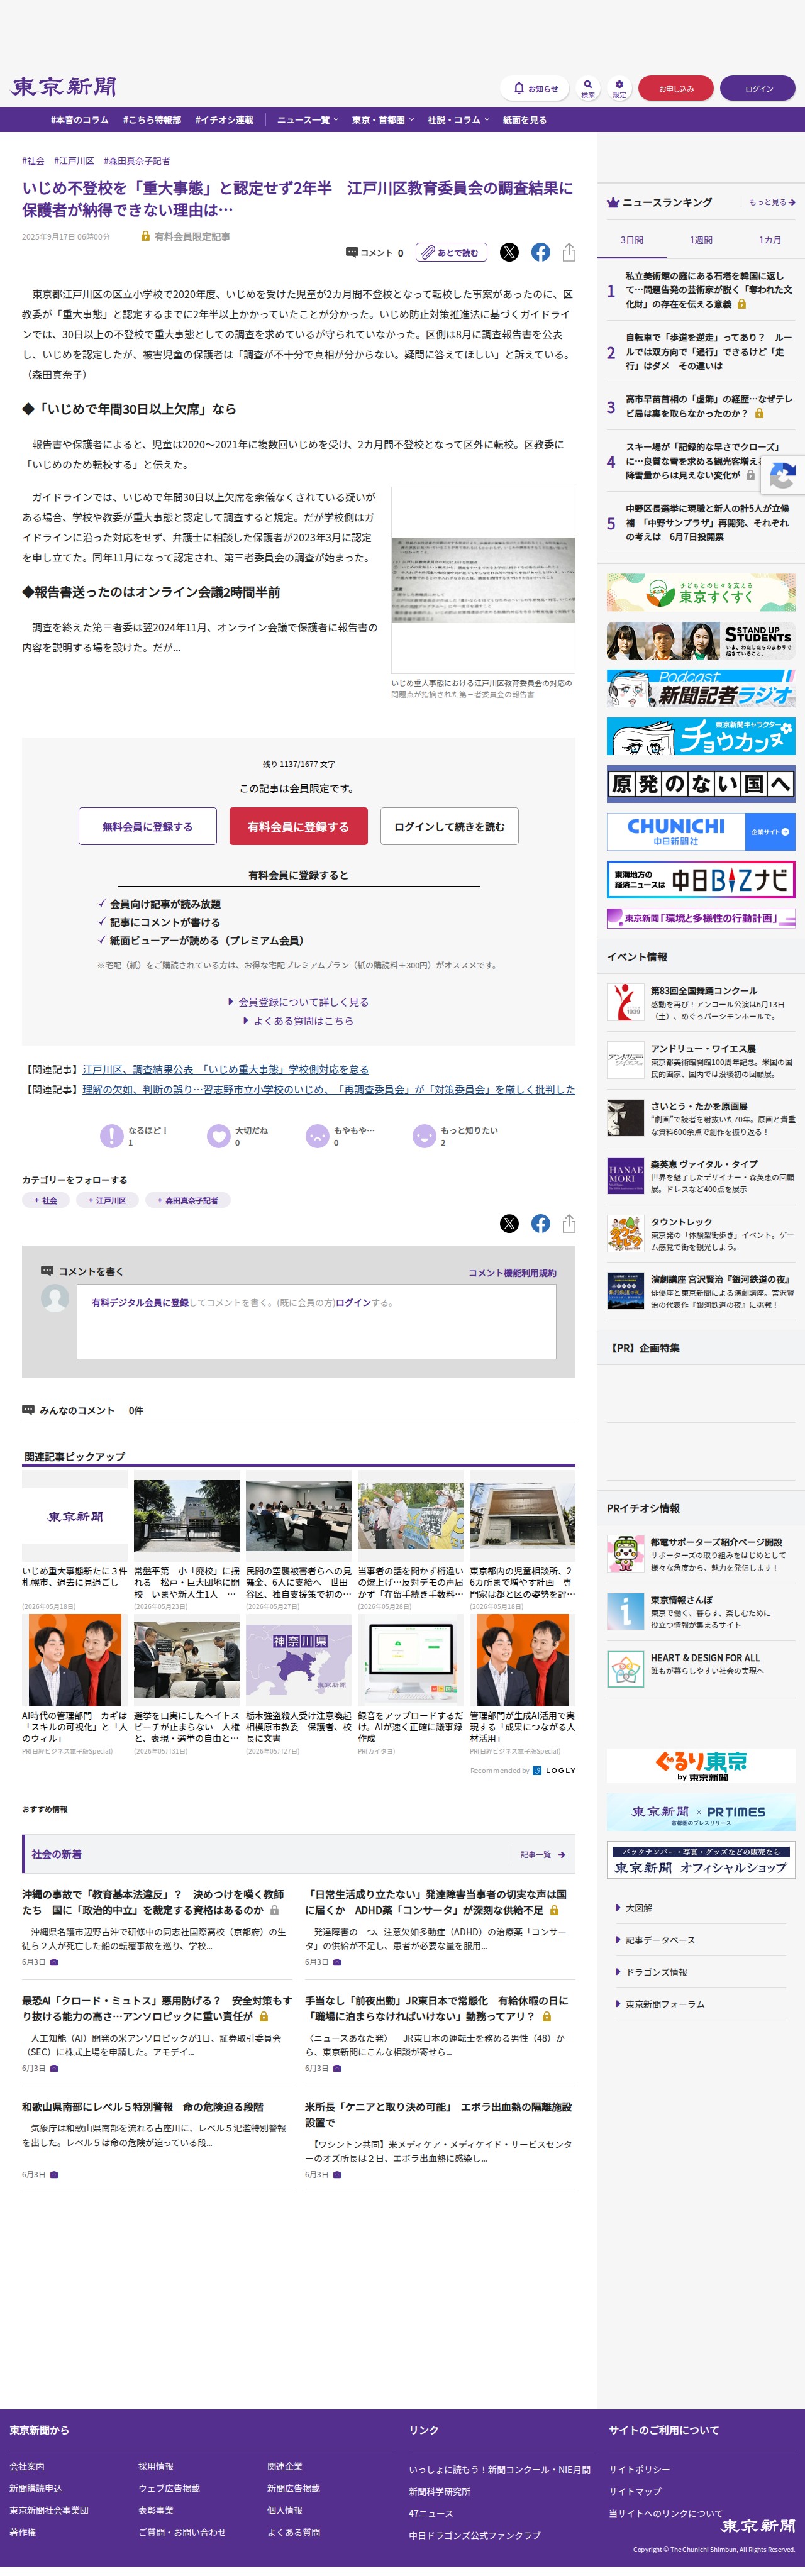Click the red 有料会員に登録する button
This screenshot has width=805, height=2576.
(x=299, y=826)
